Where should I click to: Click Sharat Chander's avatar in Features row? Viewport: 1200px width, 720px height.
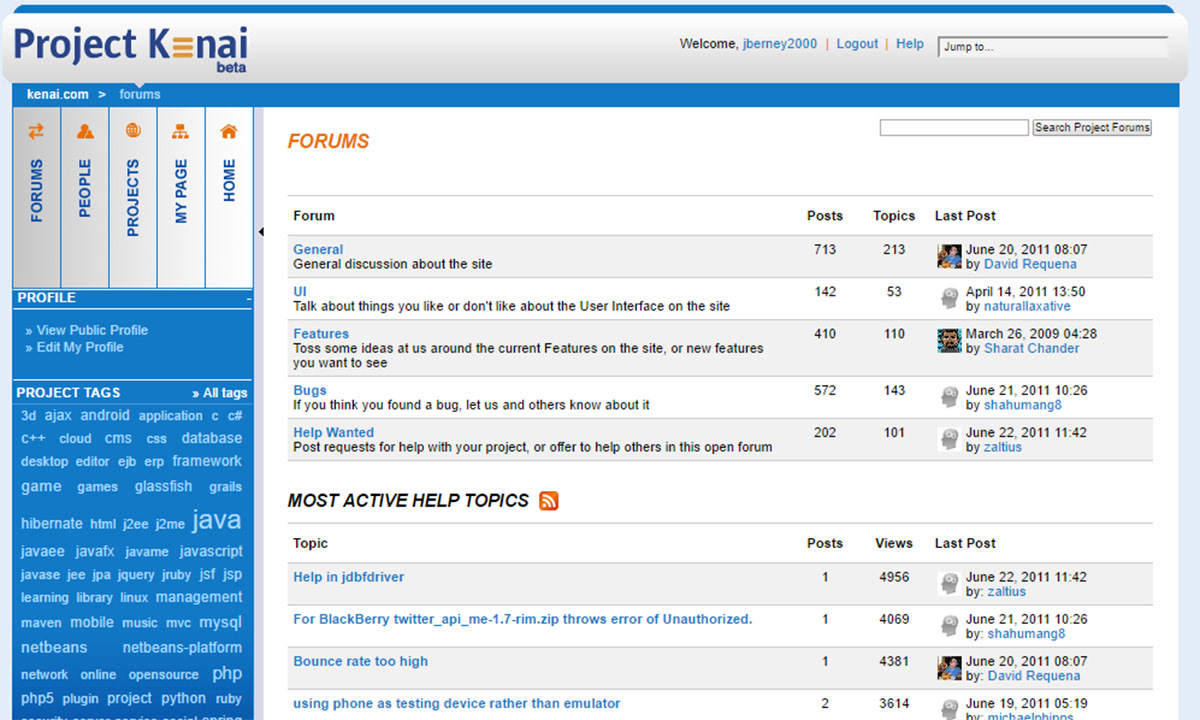click(x=950, y=340)
